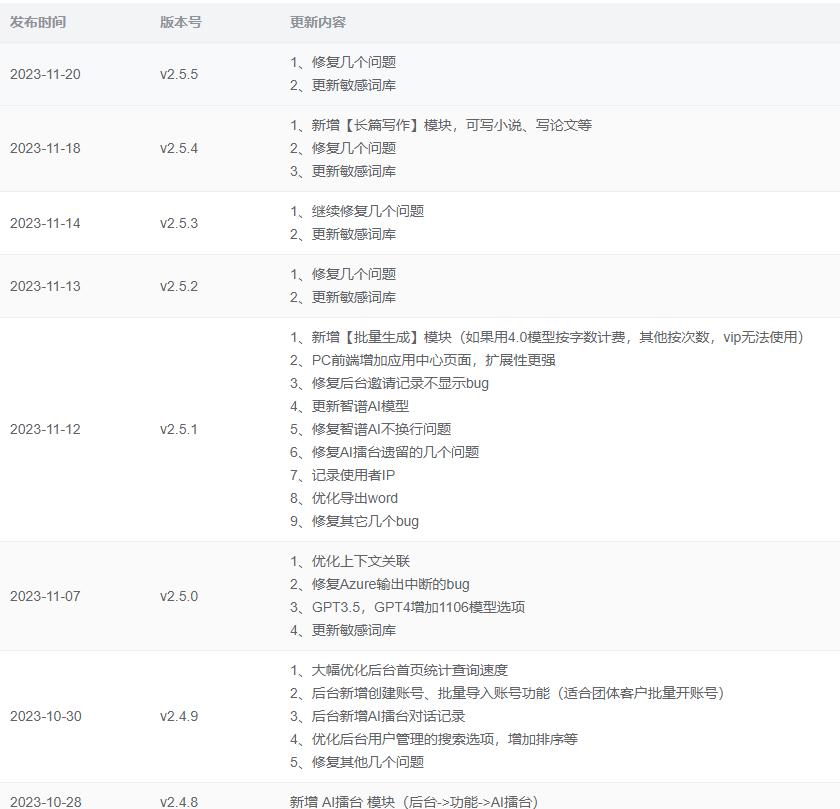Click 修复几个问题 in v2.5.2 row
The image size is (840, 809).
point(343,274)
